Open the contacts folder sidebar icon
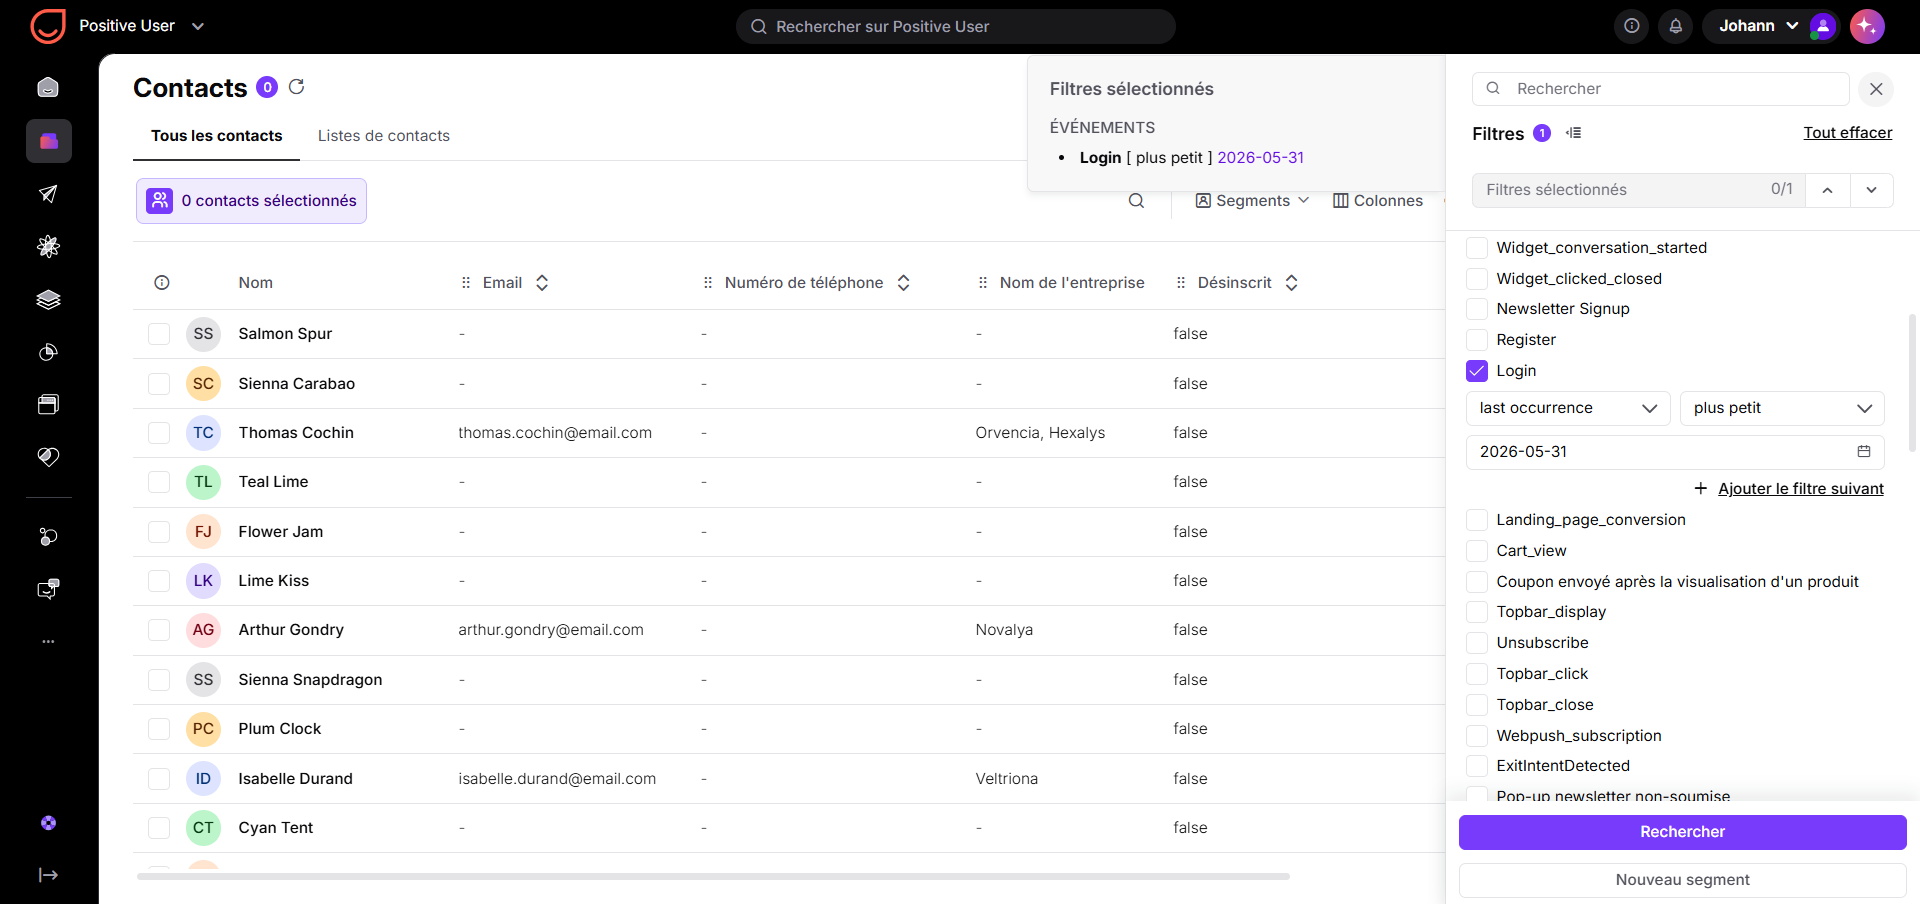1920x904 pixels. pos(48,141)
